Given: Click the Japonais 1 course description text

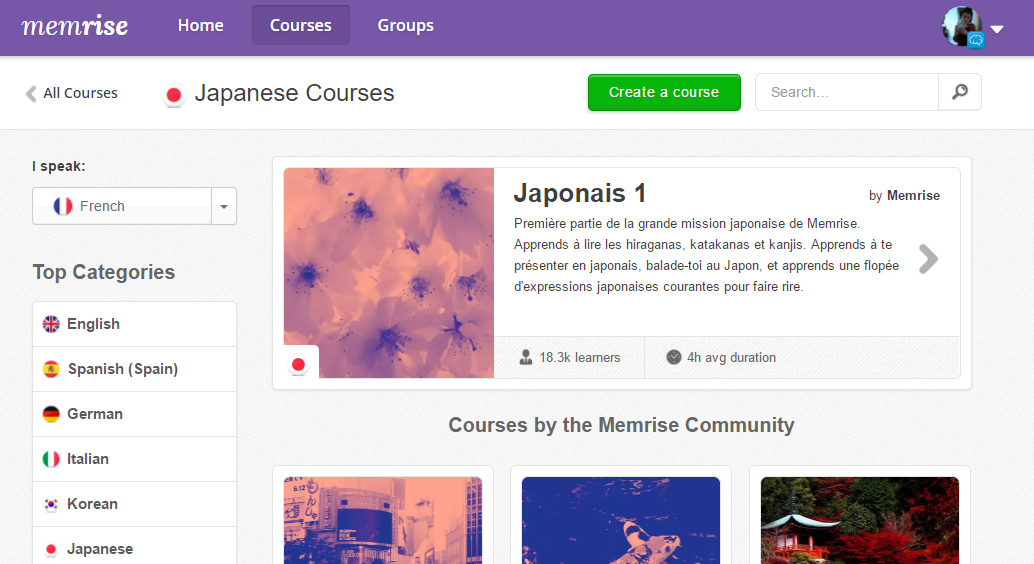Looking at the screenshot, I should [x=706, y=255].
